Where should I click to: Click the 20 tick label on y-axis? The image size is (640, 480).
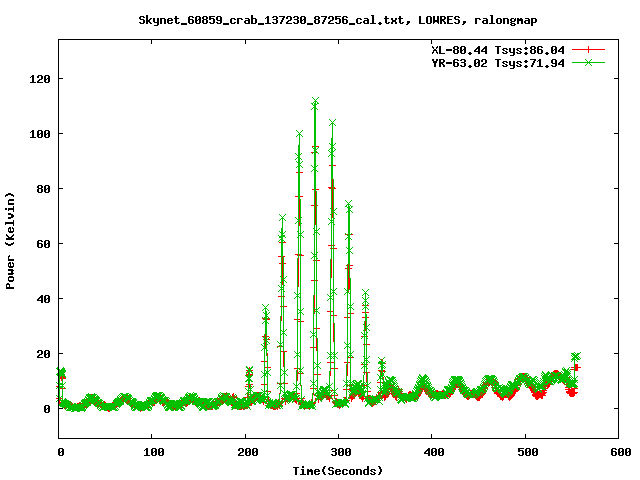point(43,354)
